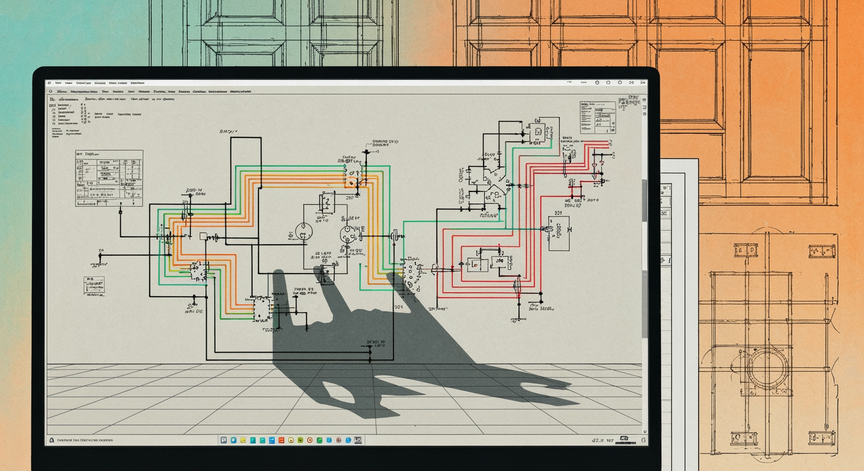The width and height of the screenshot is (864, 471).
Task: Click the grey picture icon ending the taskbar row
Action: coord(358,440)
